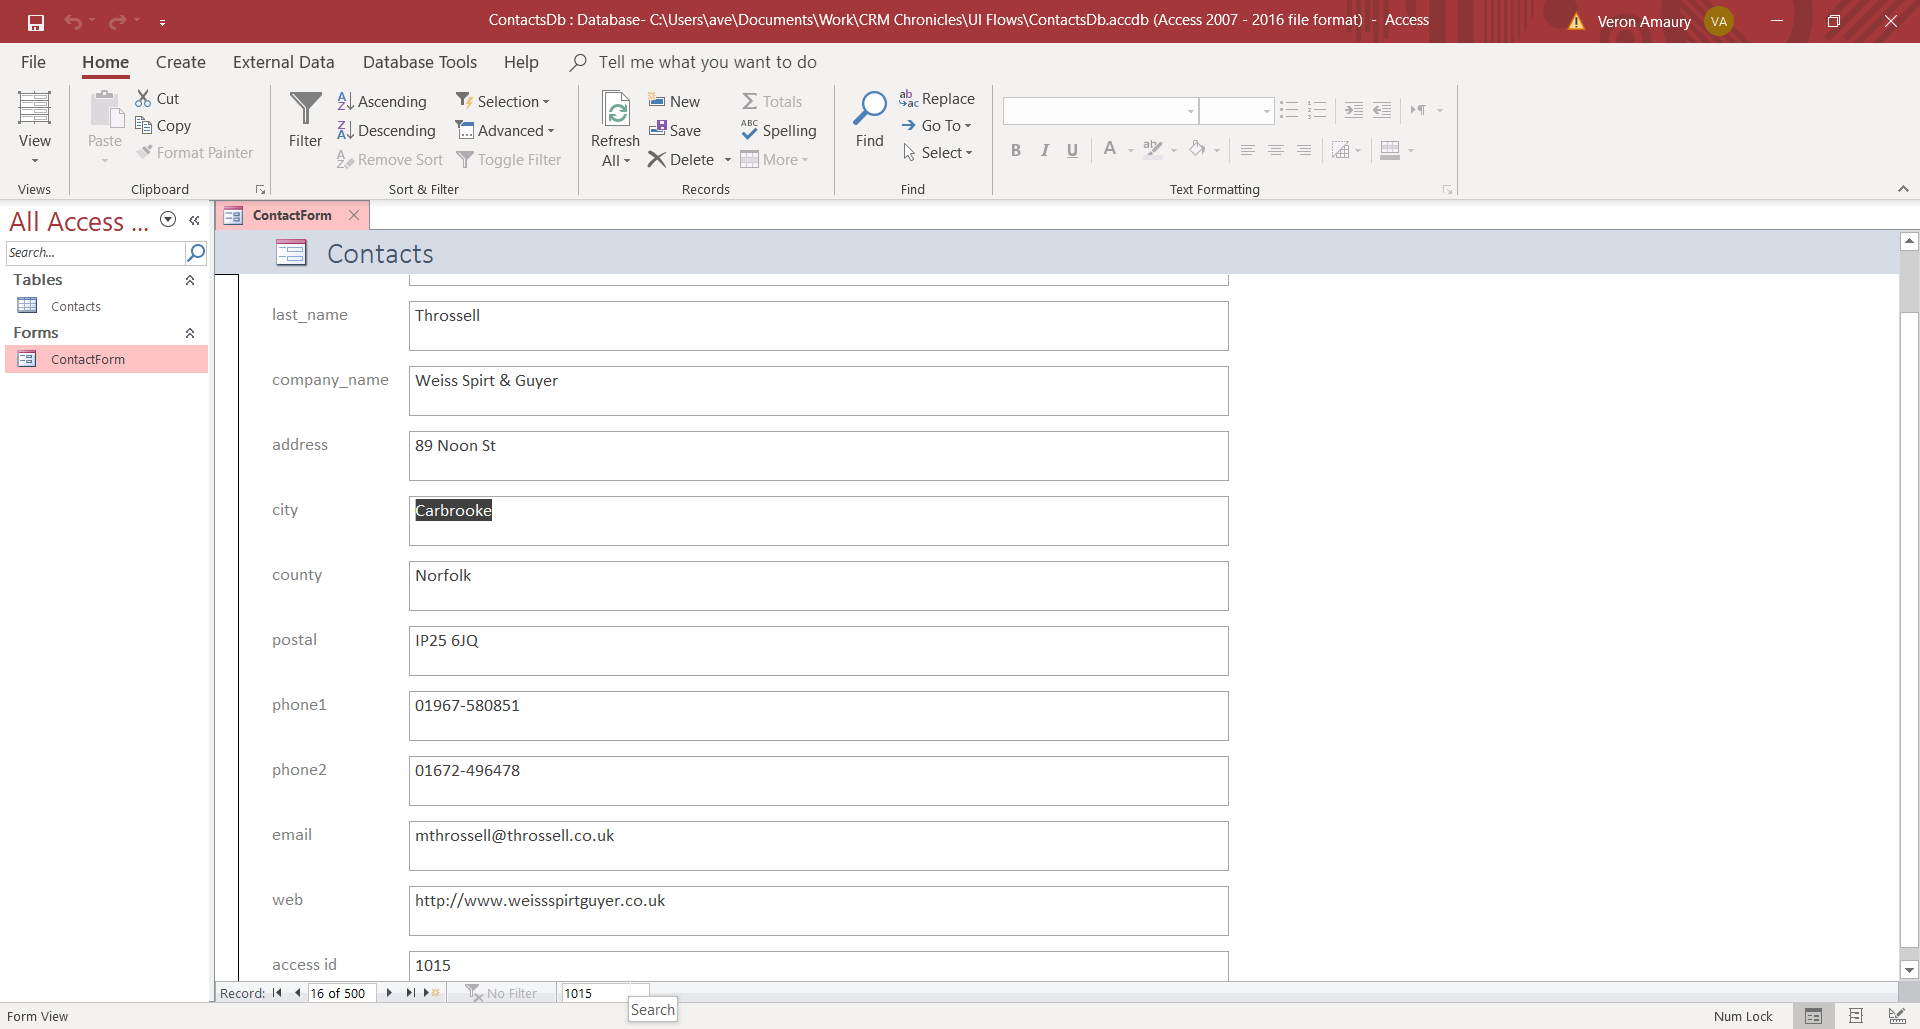
Task: Sort records Ascending
Action: click(382, 101)
